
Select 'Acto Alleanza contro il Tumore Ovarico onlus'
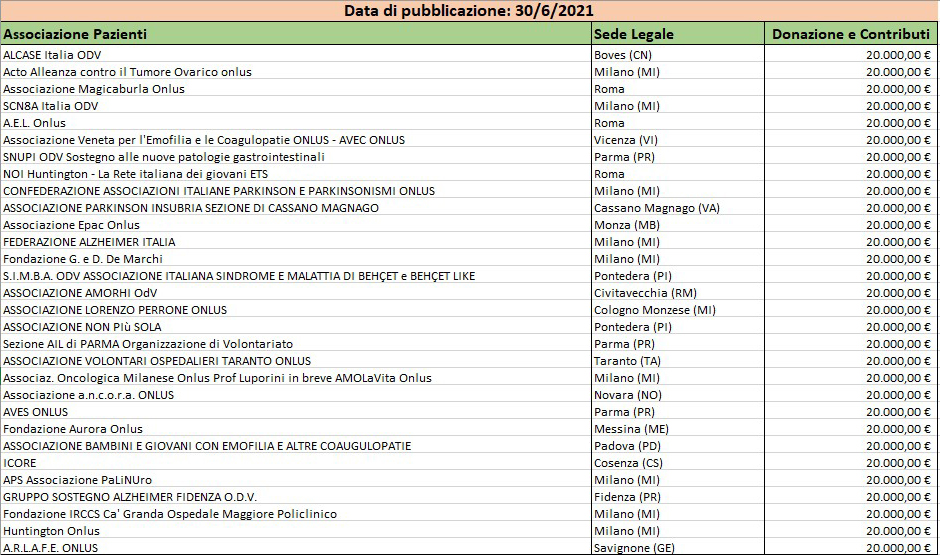[x=296, y=72]
